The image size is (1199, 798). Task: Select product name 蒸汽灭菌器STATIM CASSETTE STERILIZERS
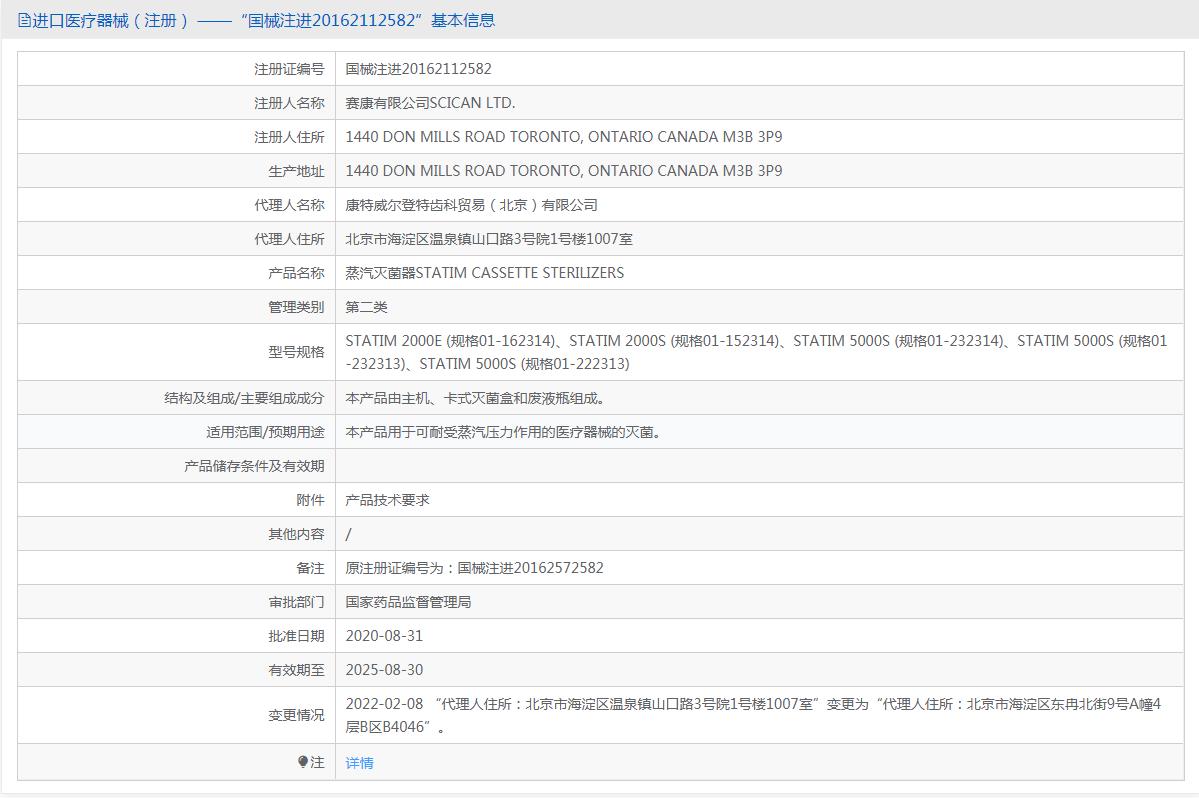[484, 273]
